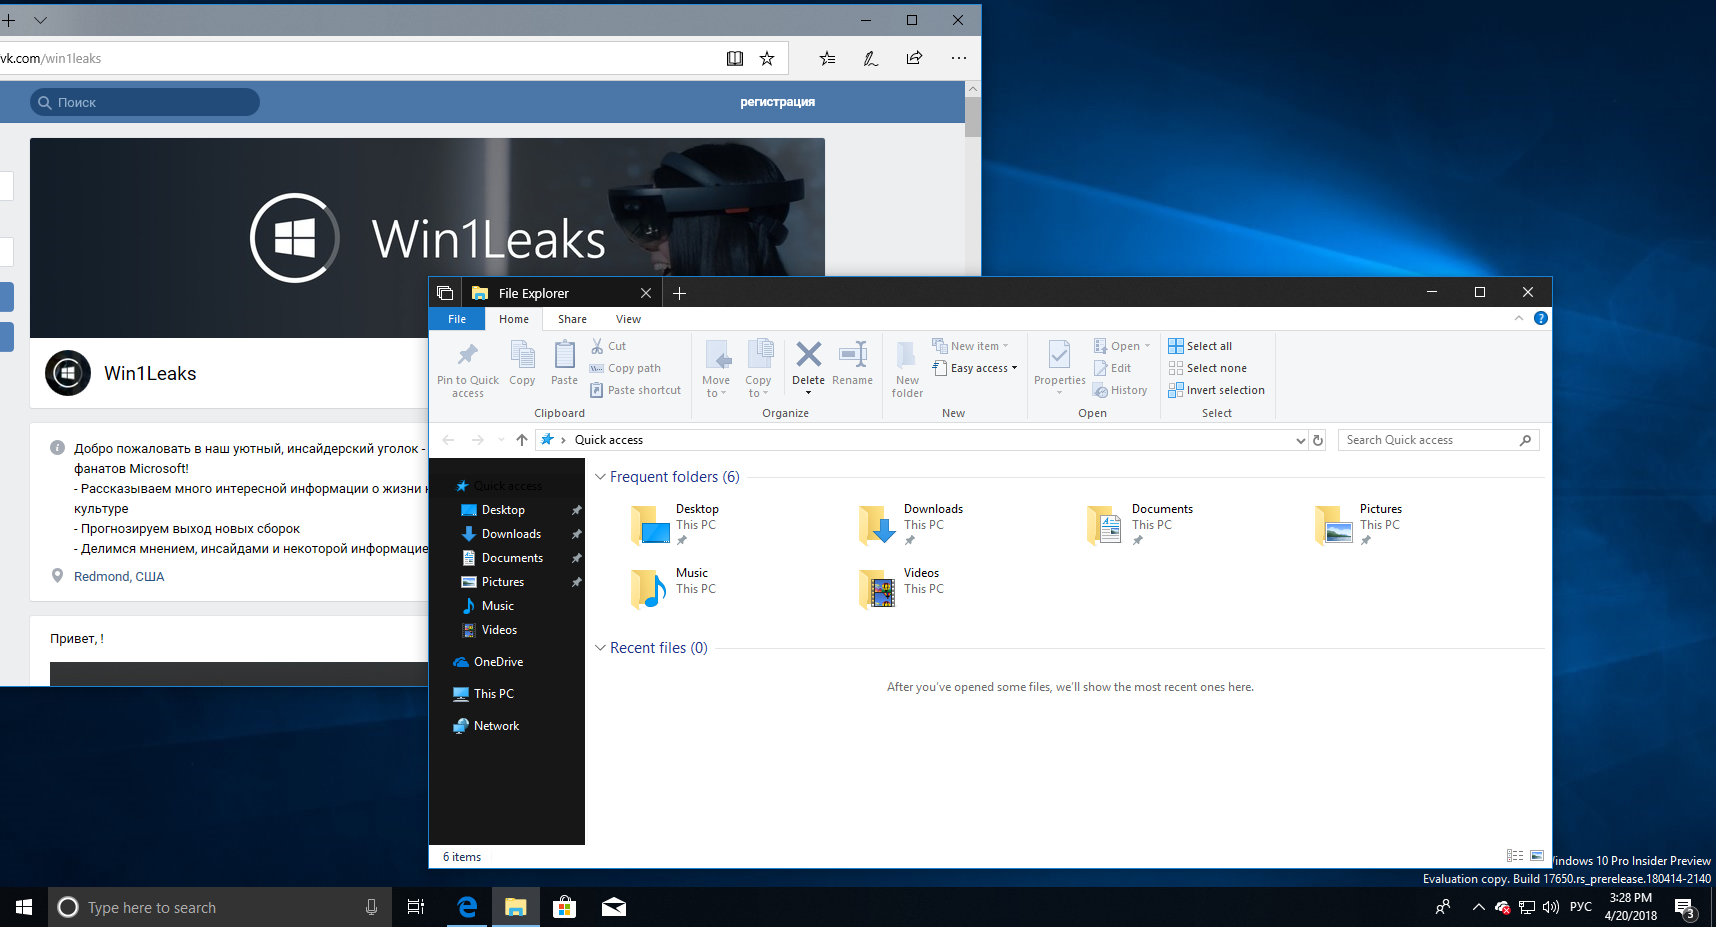Open recent locations dropdown arrow
The width and height of the screenshot is (1716, 927).
[x=501, y=440]
